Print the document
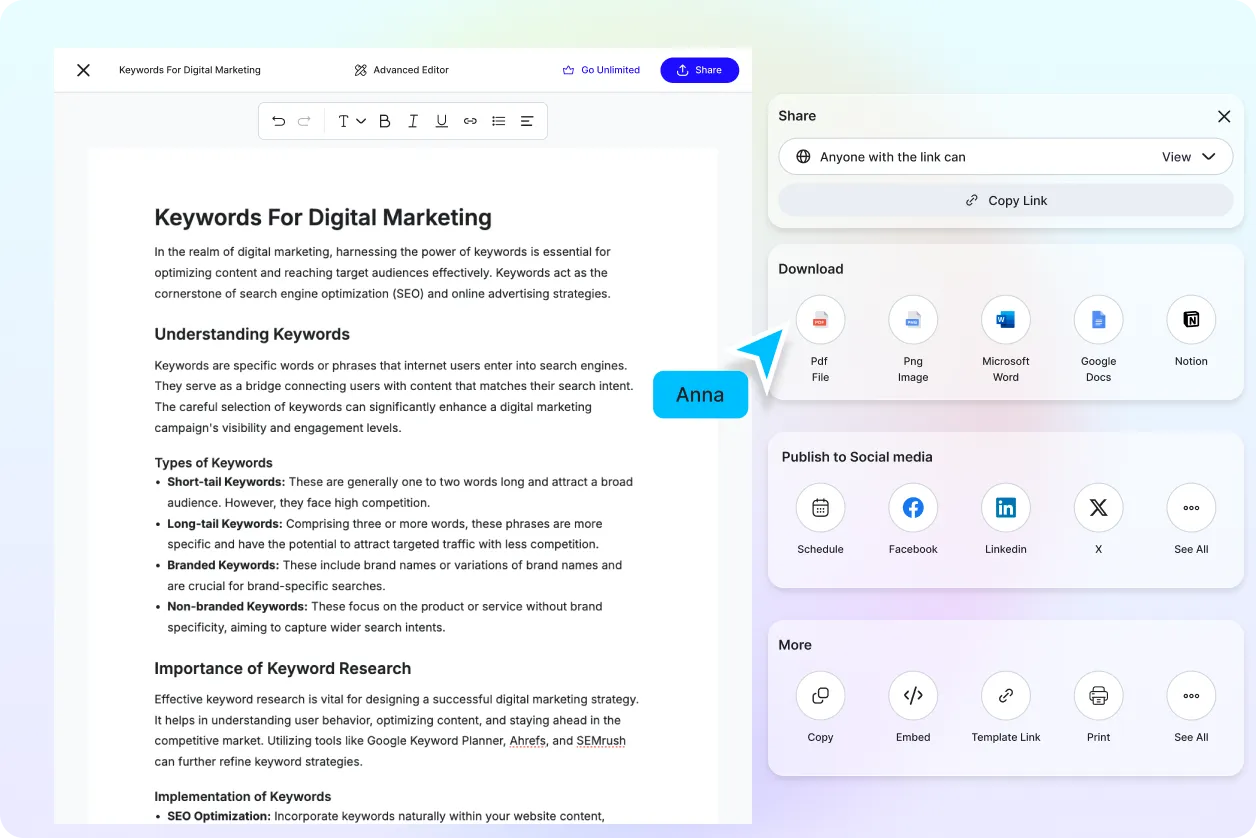The width and height of the screenshot is (1256, 838). click(1098, 696)
